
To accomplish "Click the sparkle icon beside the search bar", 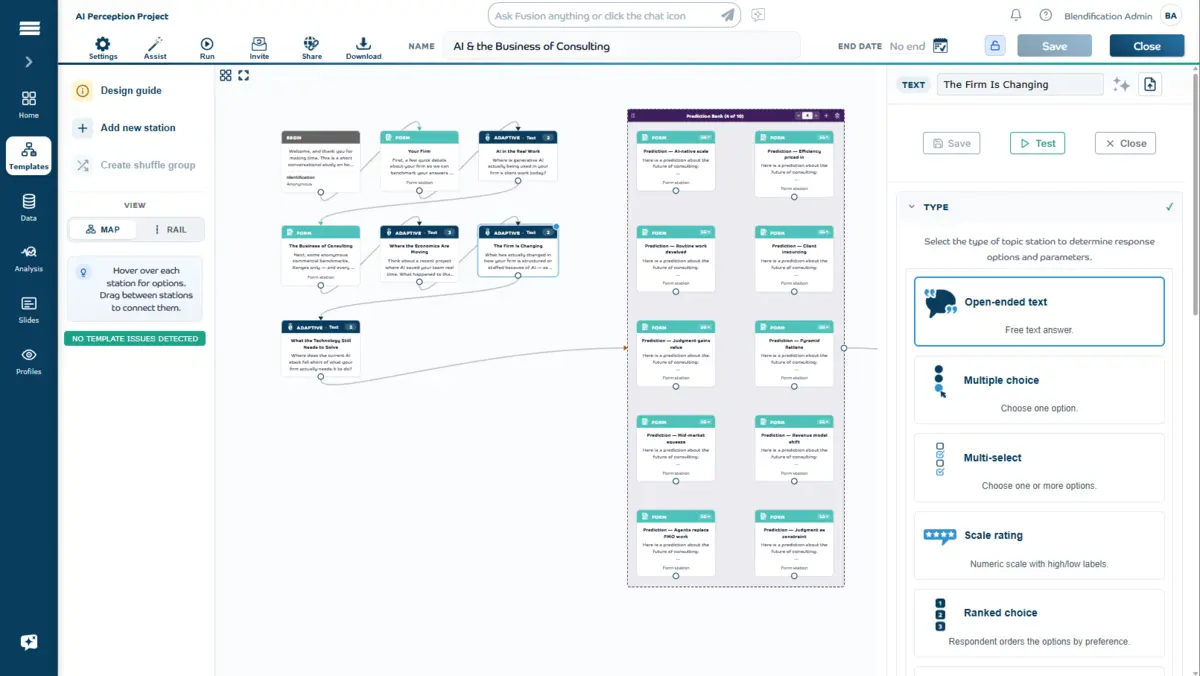I will (759, 15).
